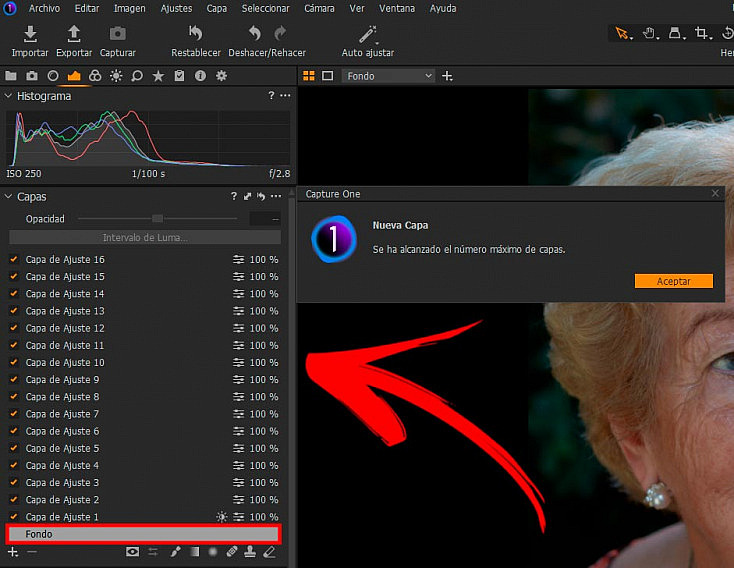Open the Color tool tab icon
This screenshot has width=734, height=568.
point(95,76)
